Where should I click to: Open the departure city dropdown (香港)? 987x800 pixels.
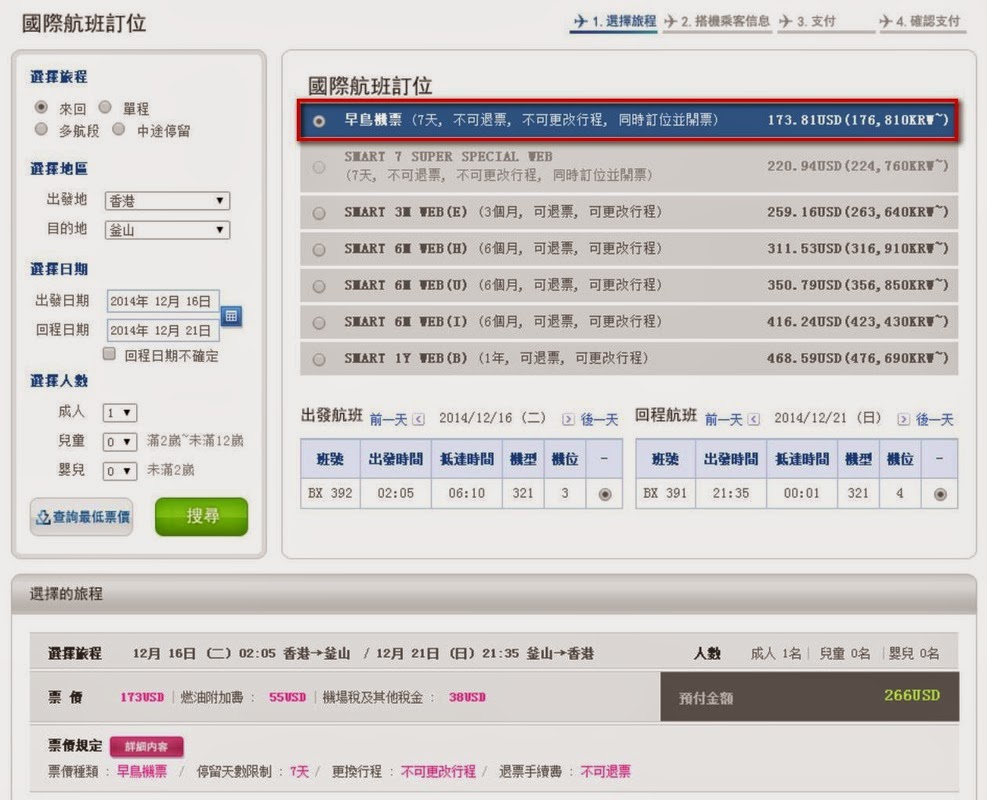click(x=167, y=201)
